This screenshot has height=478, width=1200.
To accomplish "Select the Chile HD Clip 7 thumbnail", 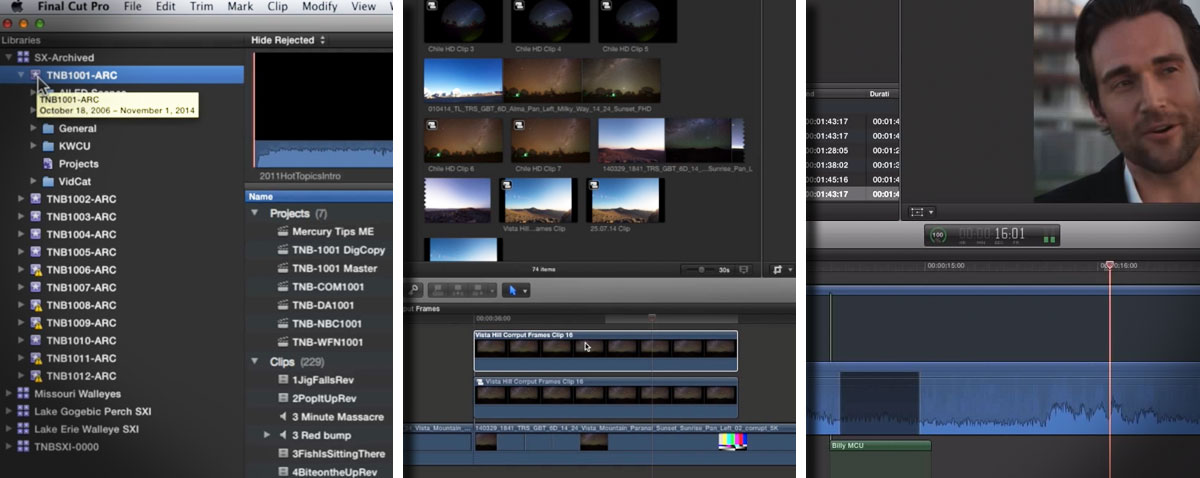I will tap(549, 140).
